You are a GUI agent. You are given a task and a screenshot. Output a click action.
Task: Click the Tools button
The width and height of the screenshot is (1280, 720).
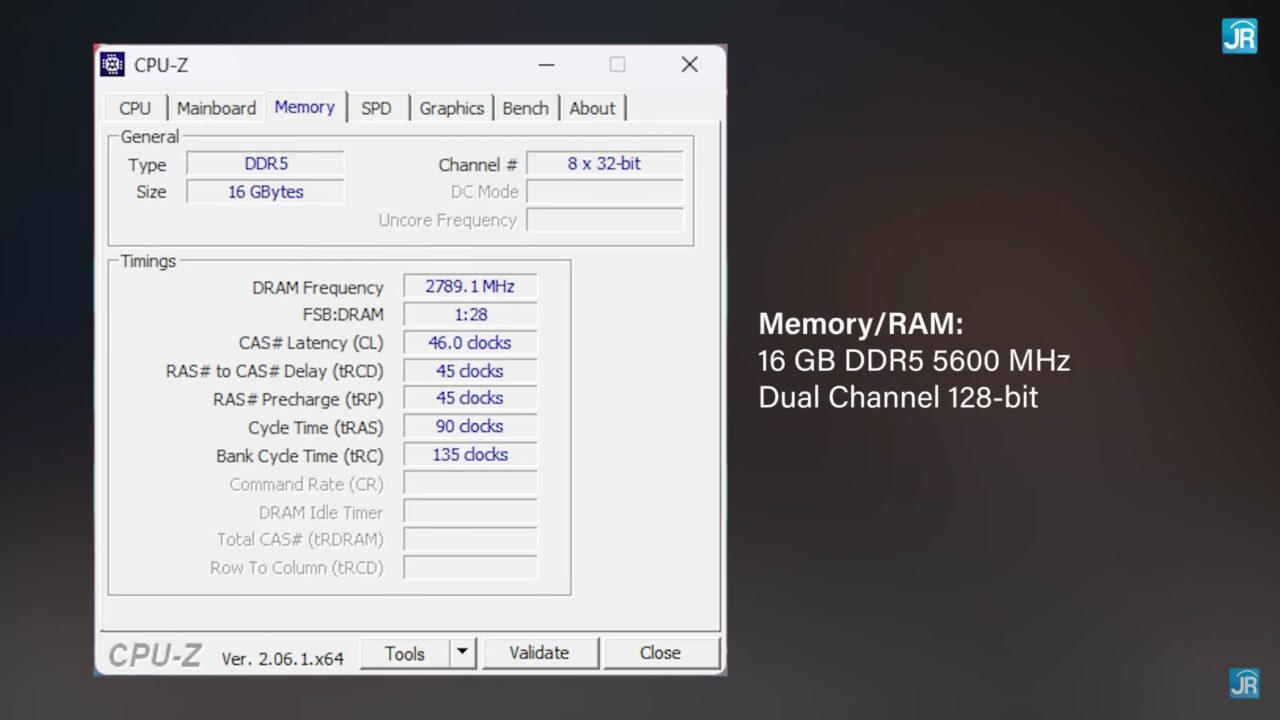[405, 654]
